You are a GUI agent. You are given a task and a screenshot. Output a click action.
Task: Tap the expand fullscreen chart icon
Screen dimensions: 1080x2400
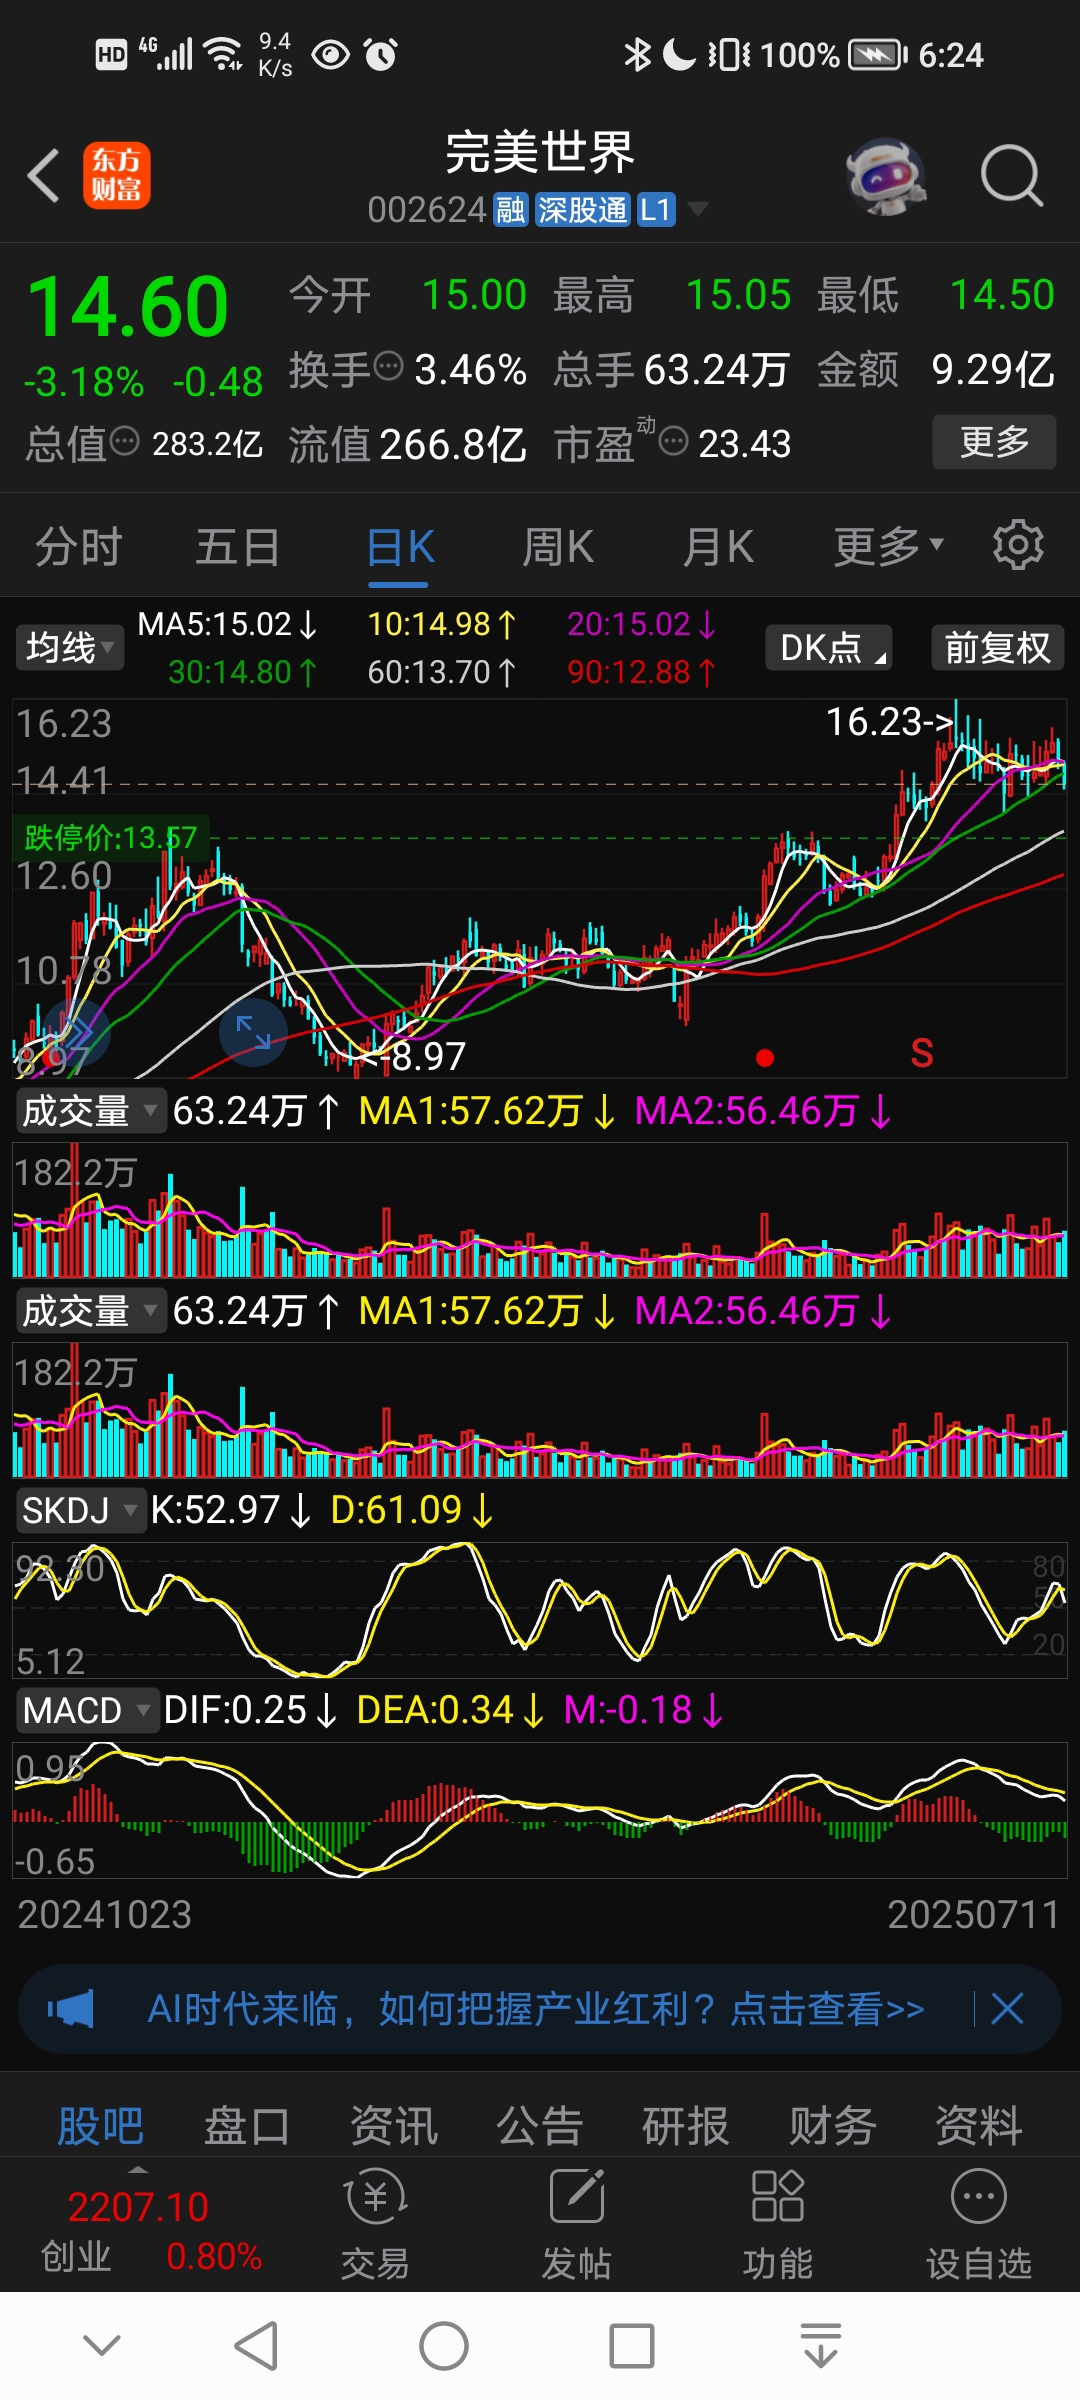click(253, 1031)
